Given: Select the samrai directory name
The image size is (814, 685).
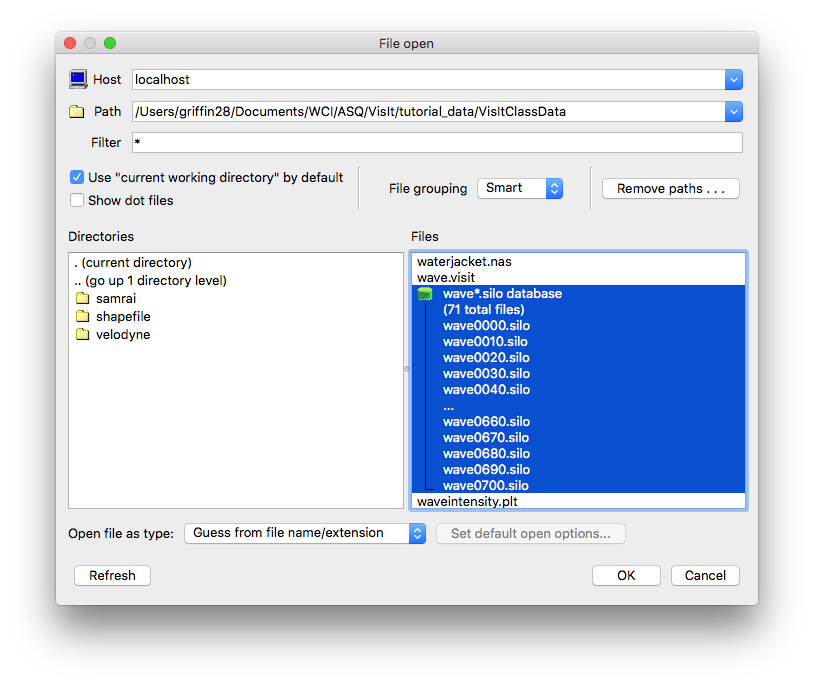Looking at the screenshot, I should pos(116,298).
